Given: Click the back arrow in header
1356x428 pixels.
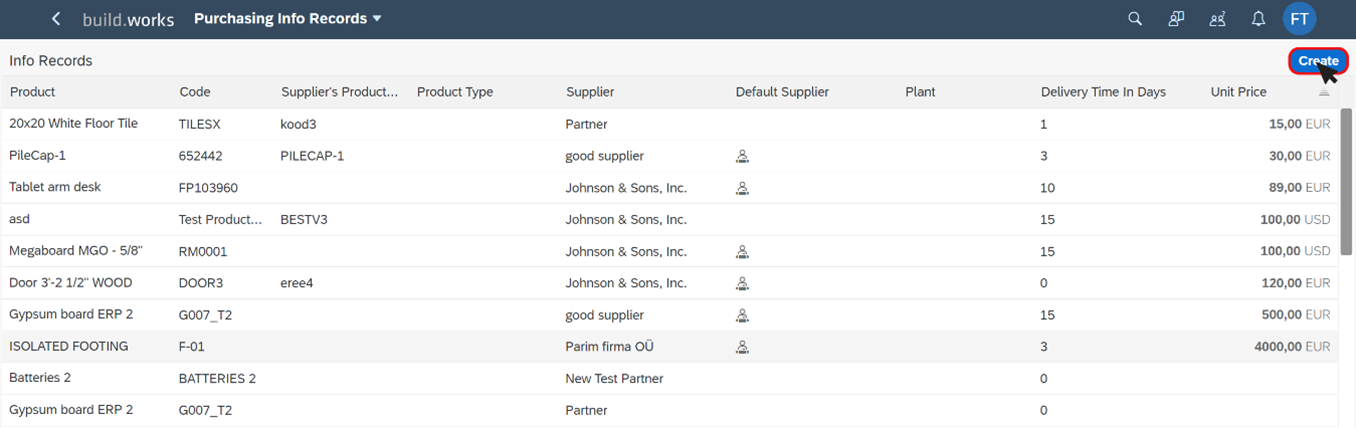Looking at the screenshot, I should click(56, 19).
